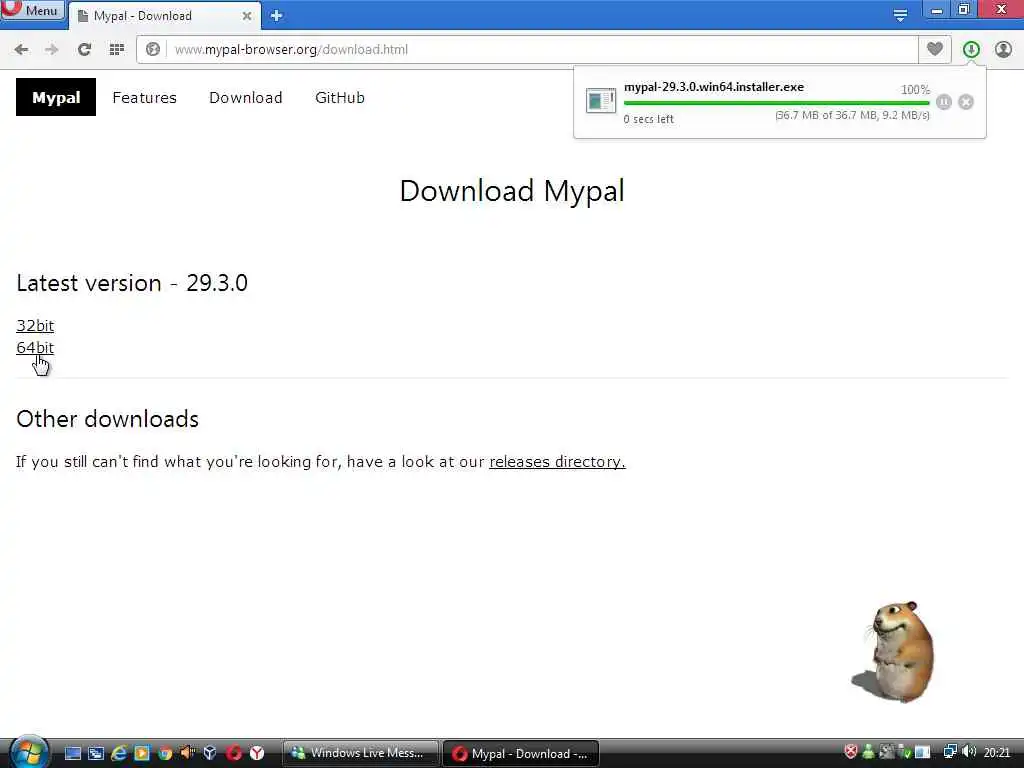Image resolution: width=1024 pixels, height=768 pixels.
Task: Pause the mypal installer download
Action: tap(944, 102)
